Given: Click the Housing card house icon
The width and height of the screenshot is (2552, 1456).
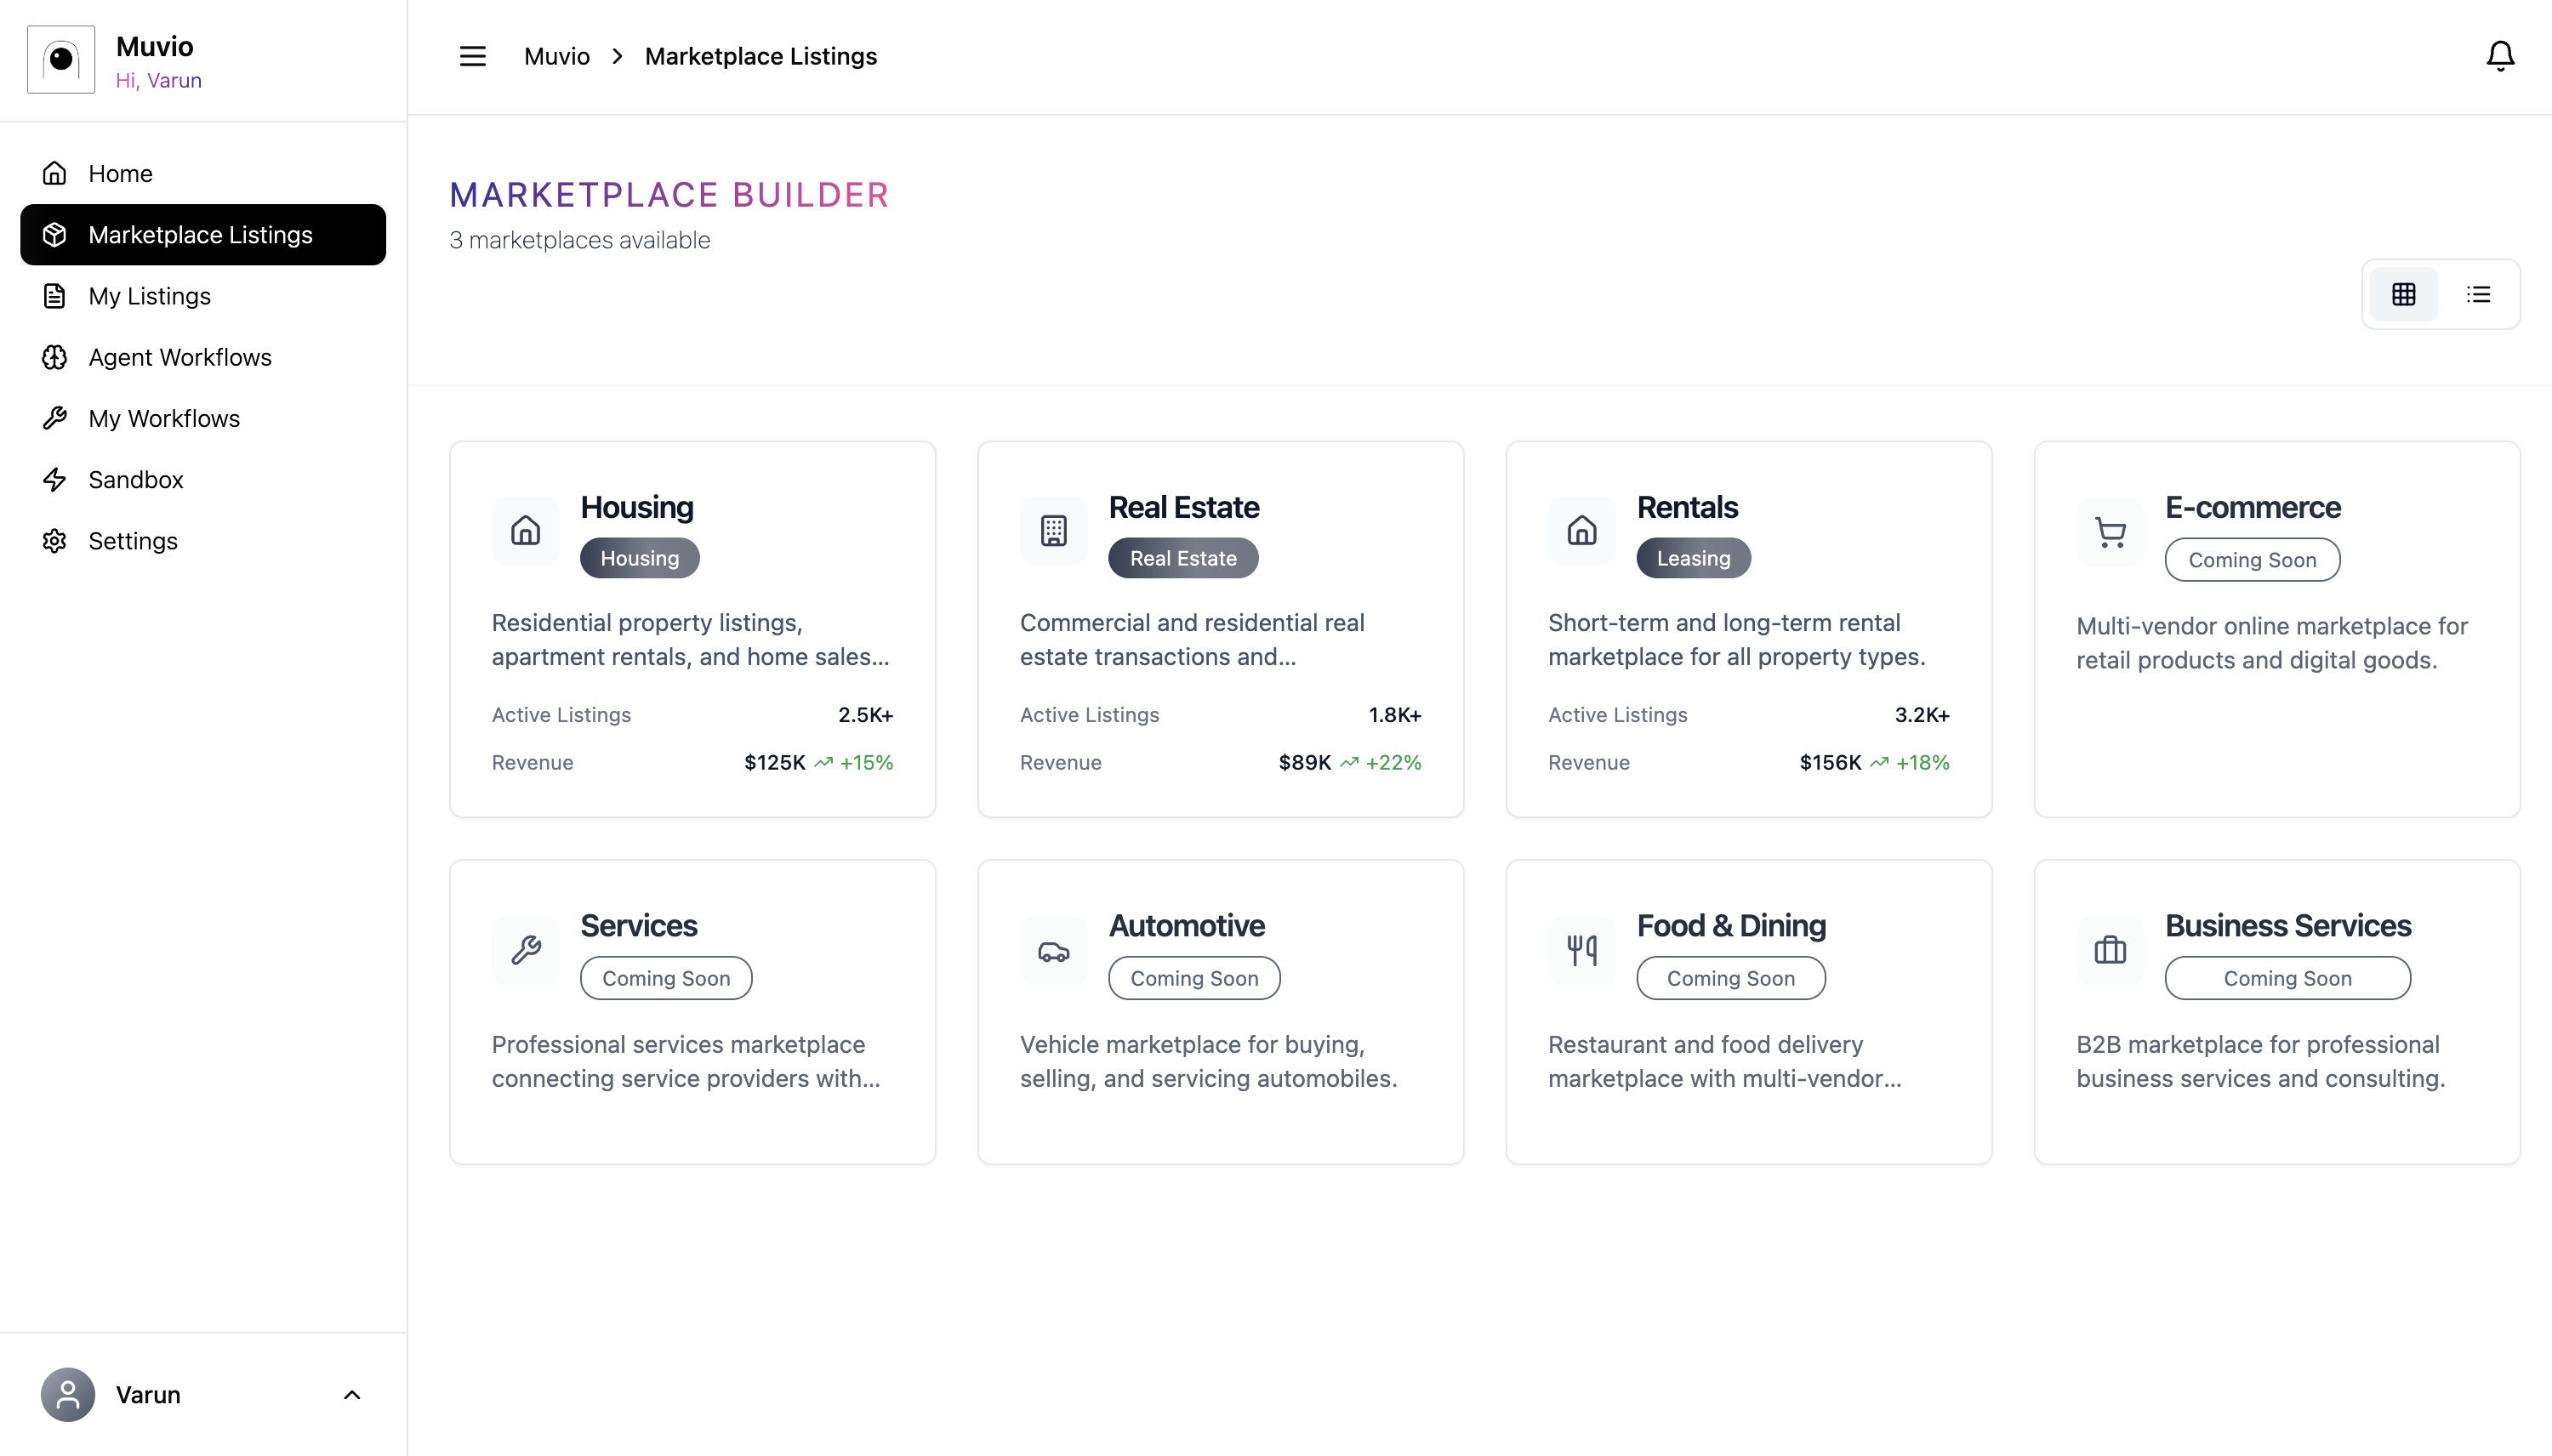Looking at the screenshot, I should 525,530.
